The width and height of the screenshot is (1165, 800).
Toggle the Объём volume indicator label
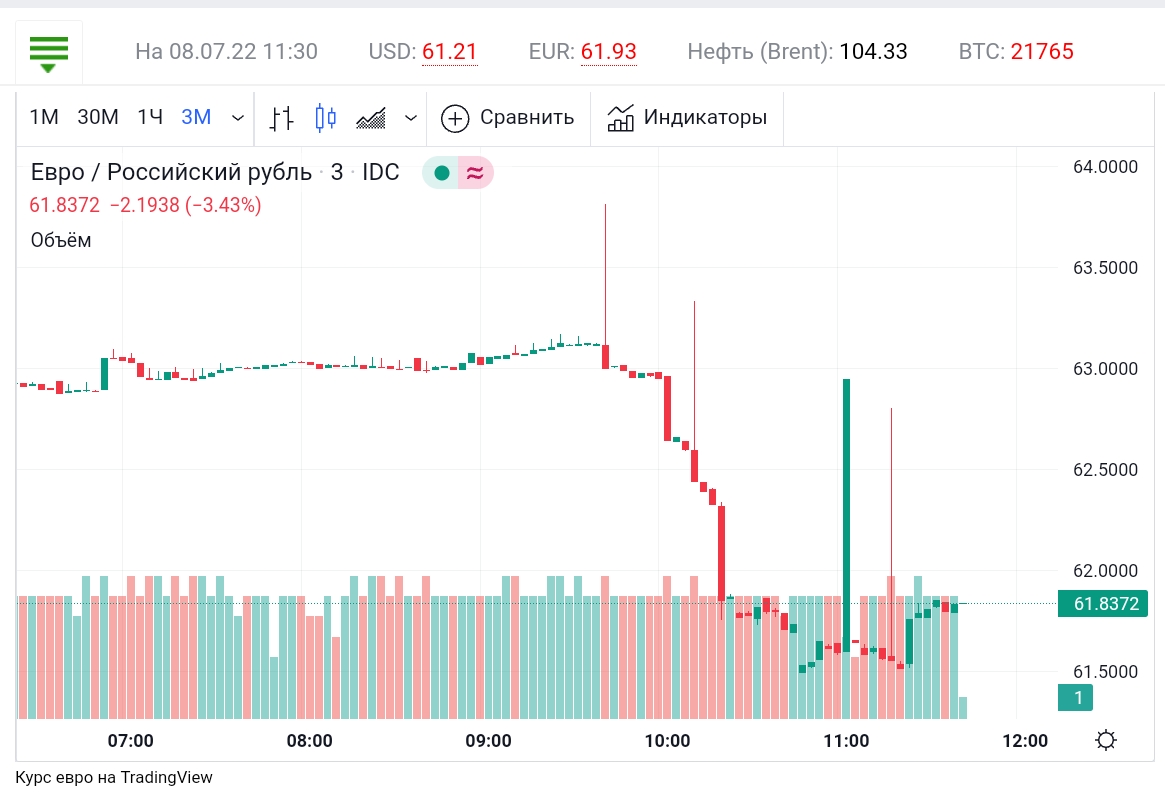[61, 240]
